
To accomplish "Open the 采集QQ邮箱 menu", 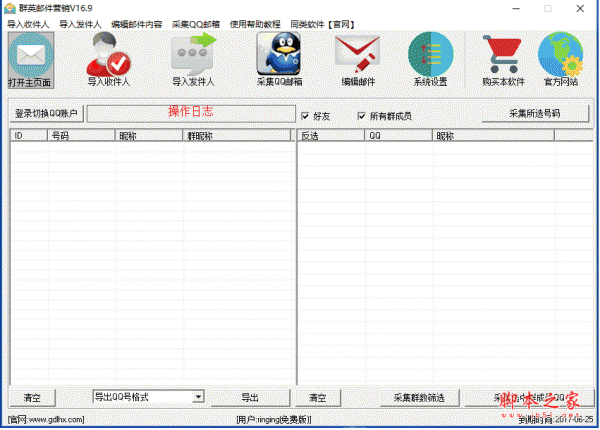I will click(x=196, y=24).
